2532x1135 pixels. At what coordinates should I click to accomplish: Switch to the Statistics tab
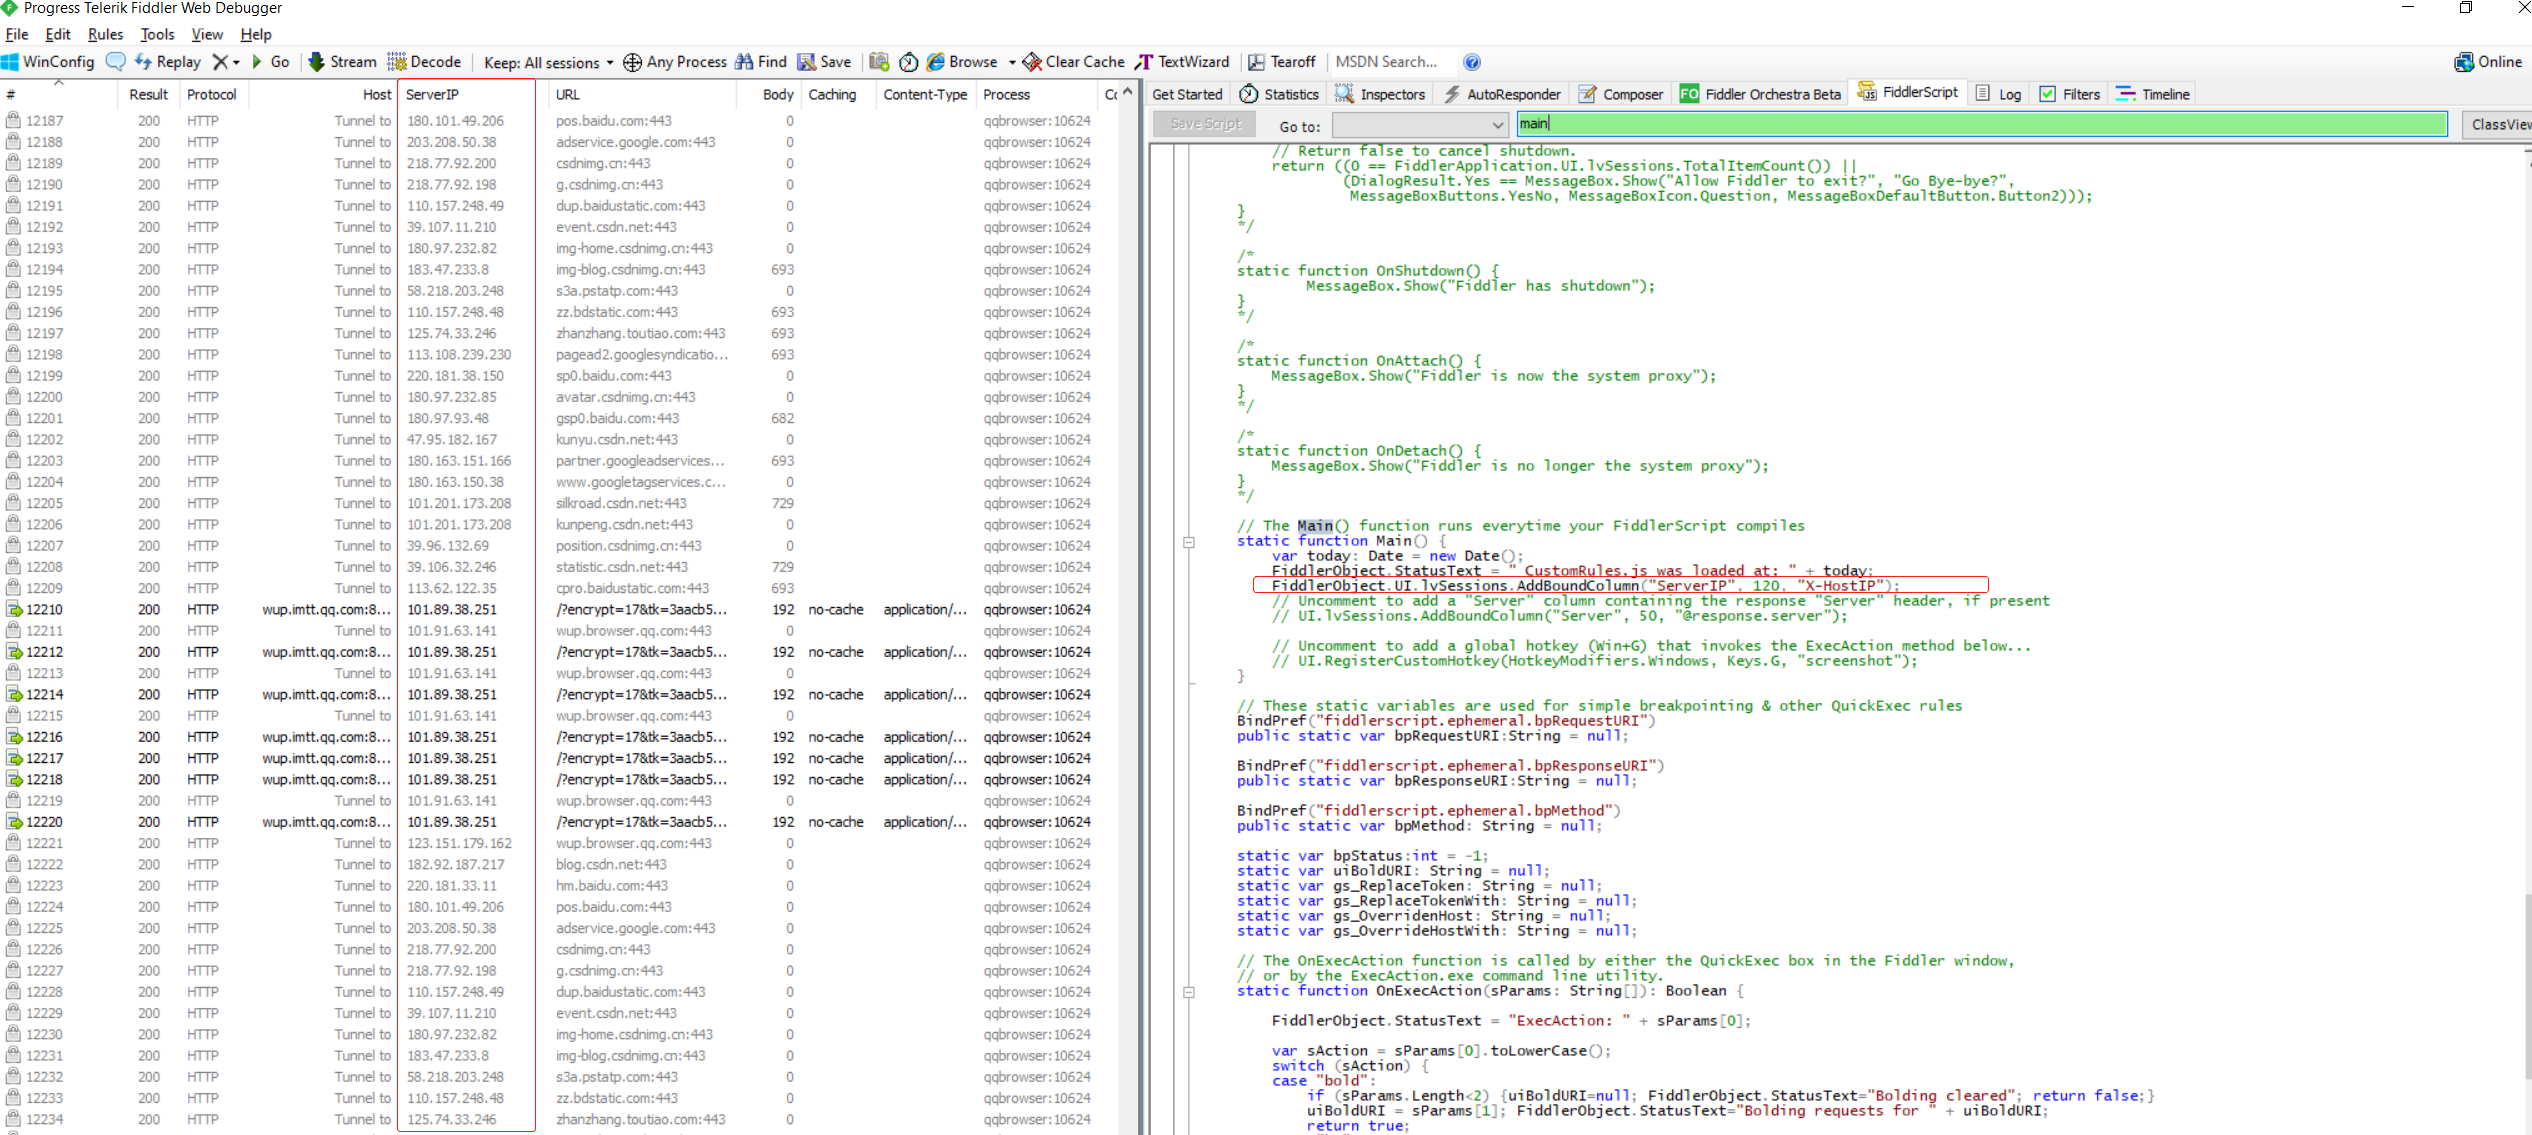(1279, 94)
